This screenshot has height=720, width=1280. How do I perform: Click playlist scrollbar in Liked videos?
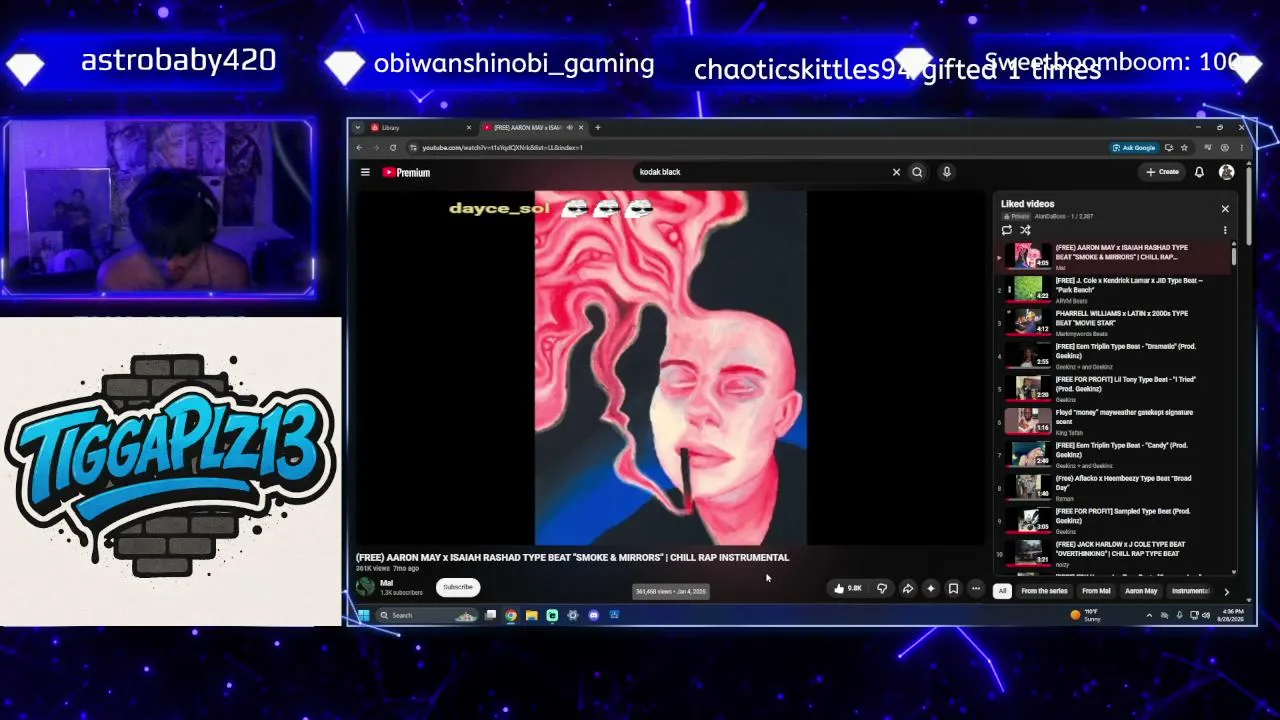pyautogui.click(x=1234, y=255)
